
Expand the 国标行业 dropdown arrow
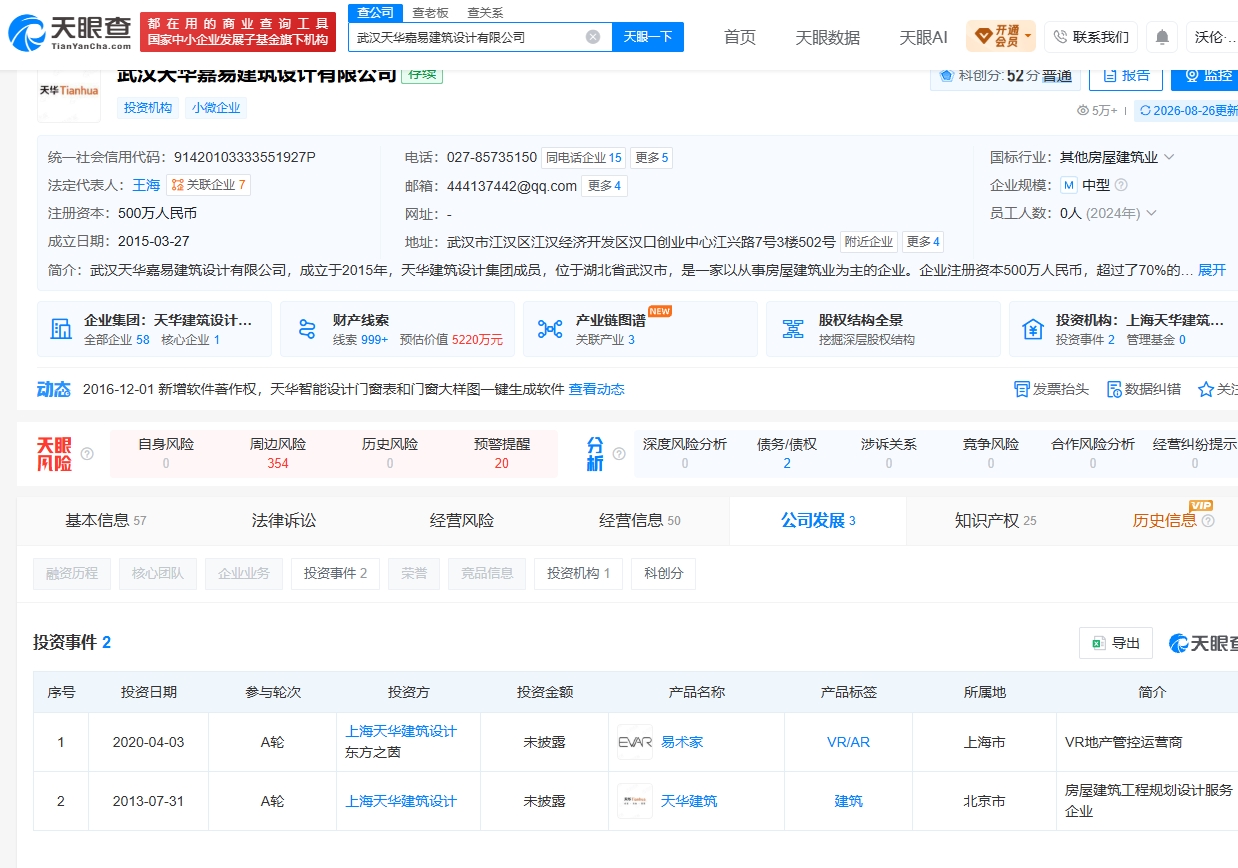point(1168,157)
